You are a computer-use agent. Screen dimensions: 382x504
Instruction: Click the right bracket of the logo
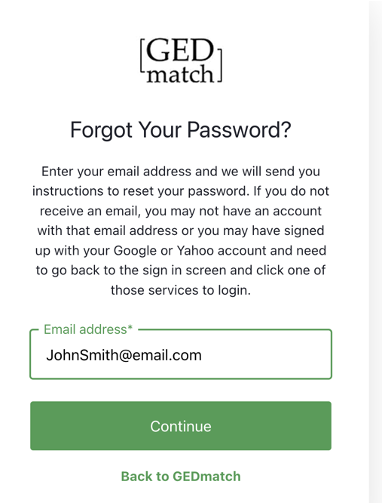pos(220,65)
